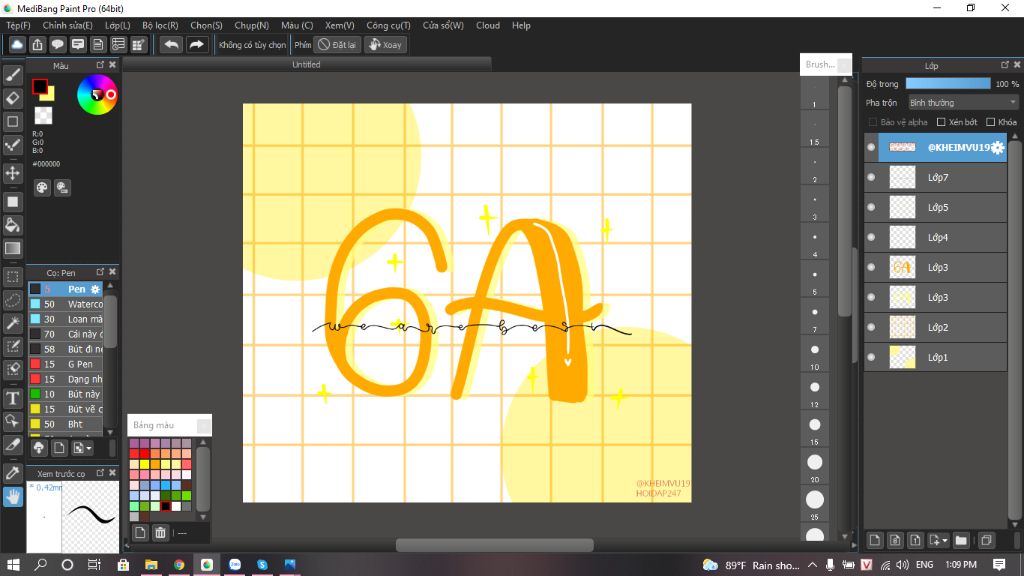
Task: Select the Bht brush entry
Action: pyautogui.click(x=65, y=424)
